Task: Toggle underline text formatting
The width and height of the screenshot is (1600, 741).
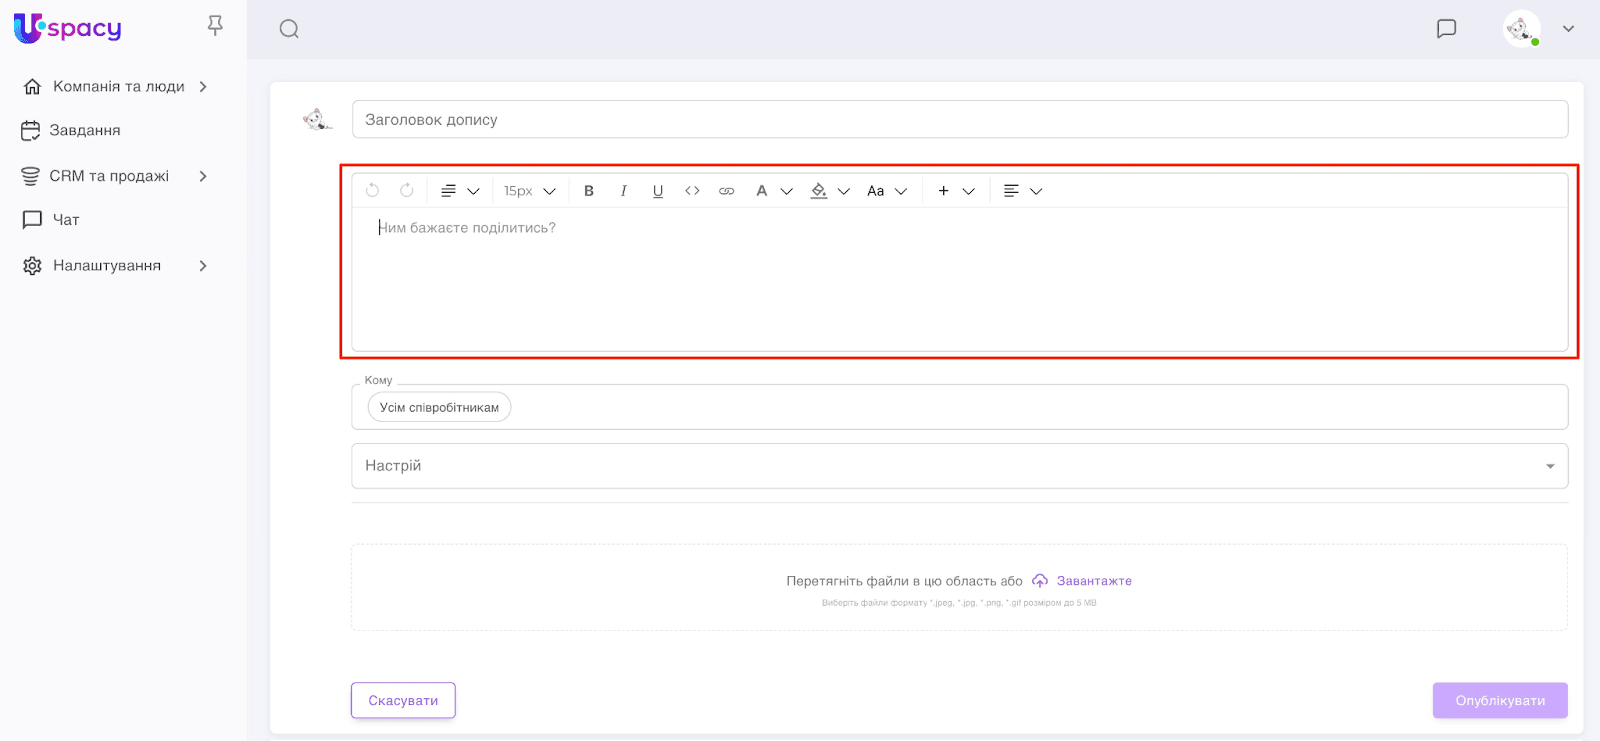Action: point(658,191)
